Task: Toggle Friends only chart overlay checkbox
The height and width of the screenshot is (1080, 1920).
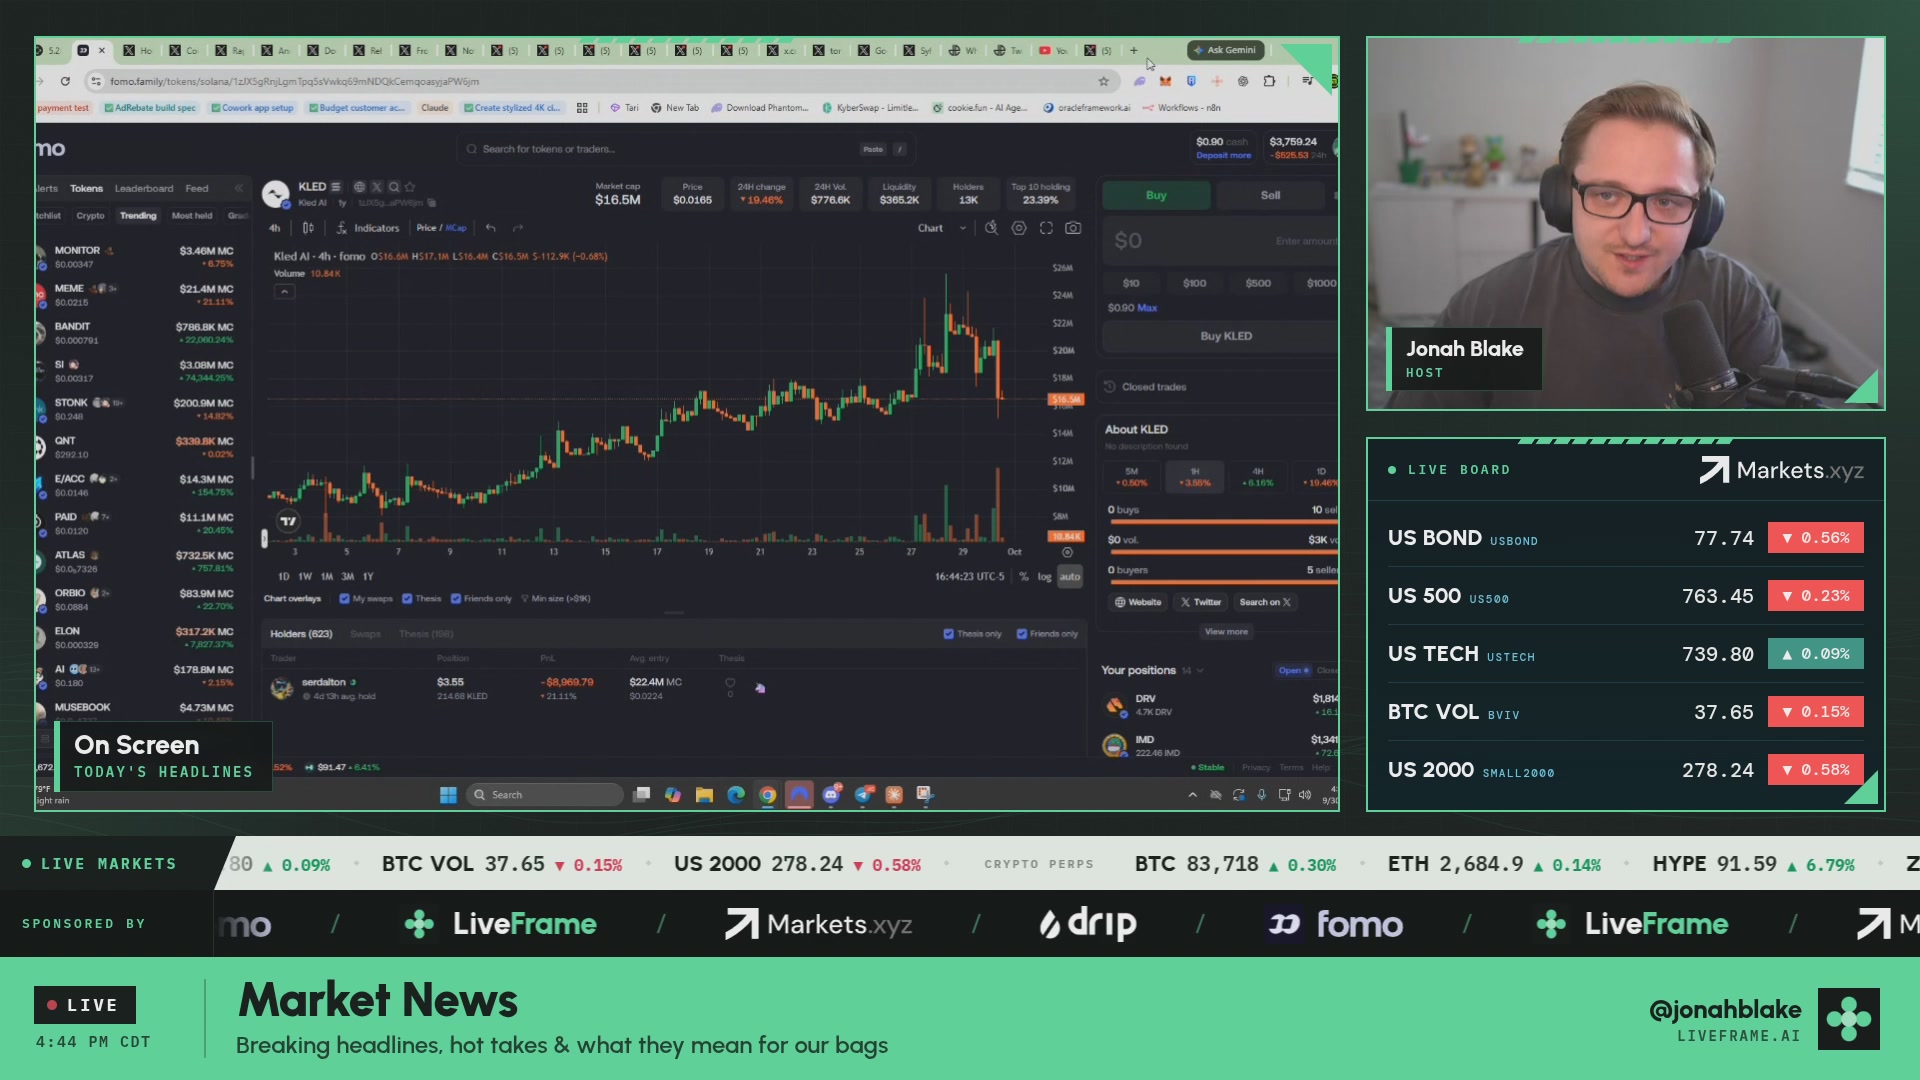Action: pos(455,599)
